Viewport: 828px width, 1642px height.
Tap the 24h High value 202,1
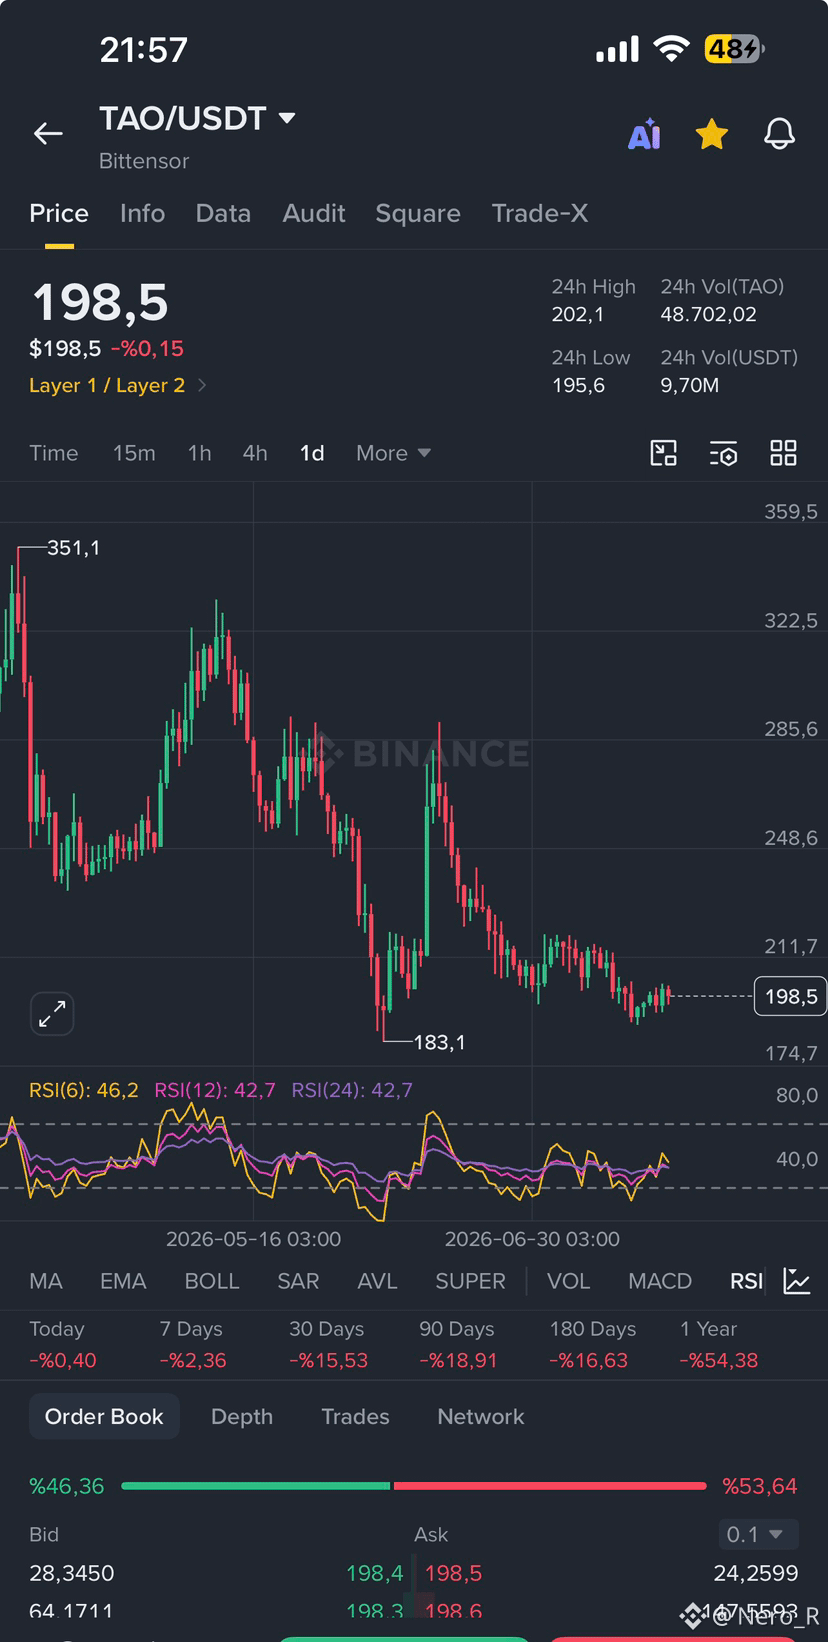click(x=578, y=314)
